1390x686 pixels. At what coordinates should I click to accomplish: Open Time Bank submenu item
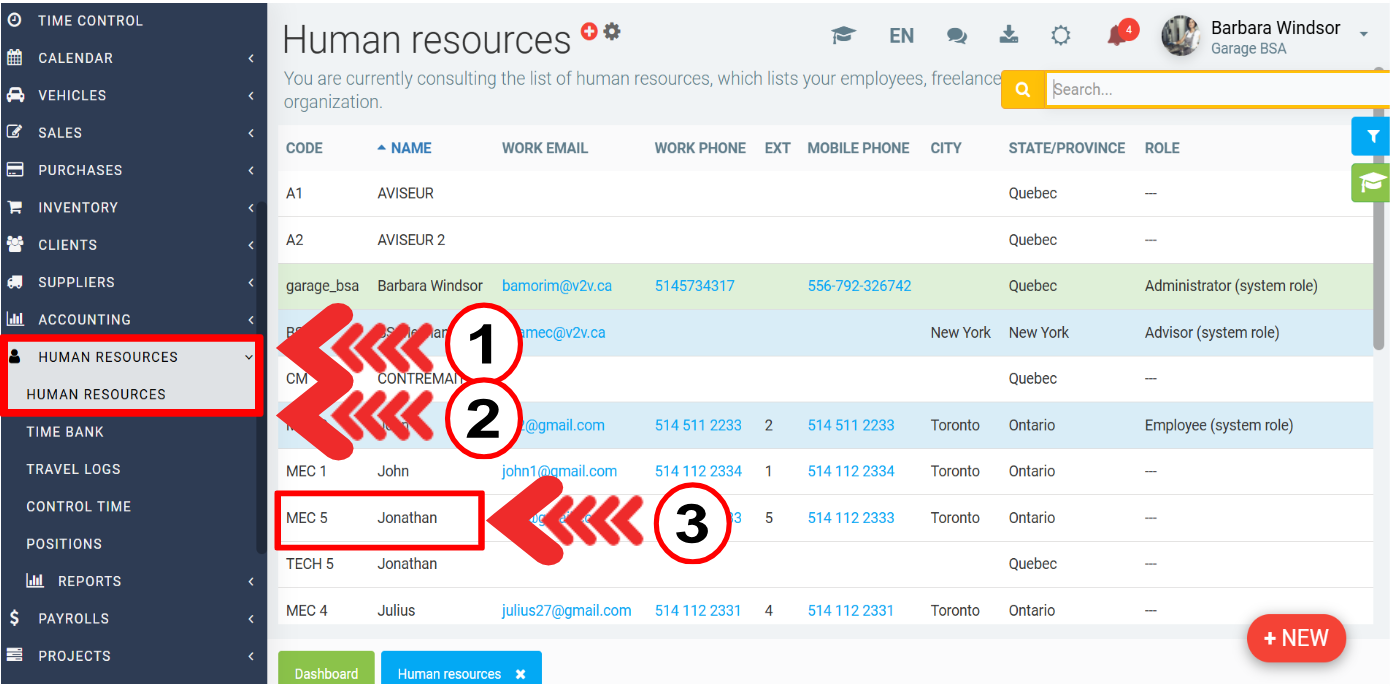coord(65,431)
